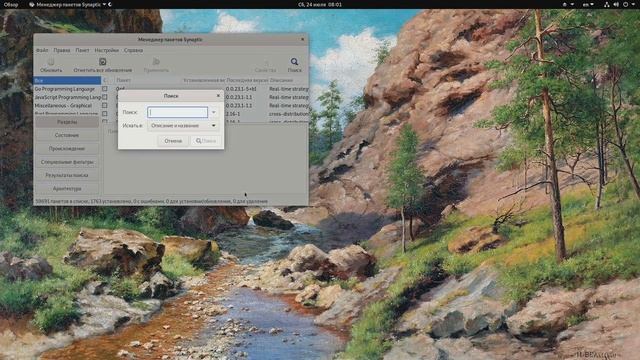Screen dimensions: 640x360
Task: Select the Состояние filter button
Action: click(67, 135)
